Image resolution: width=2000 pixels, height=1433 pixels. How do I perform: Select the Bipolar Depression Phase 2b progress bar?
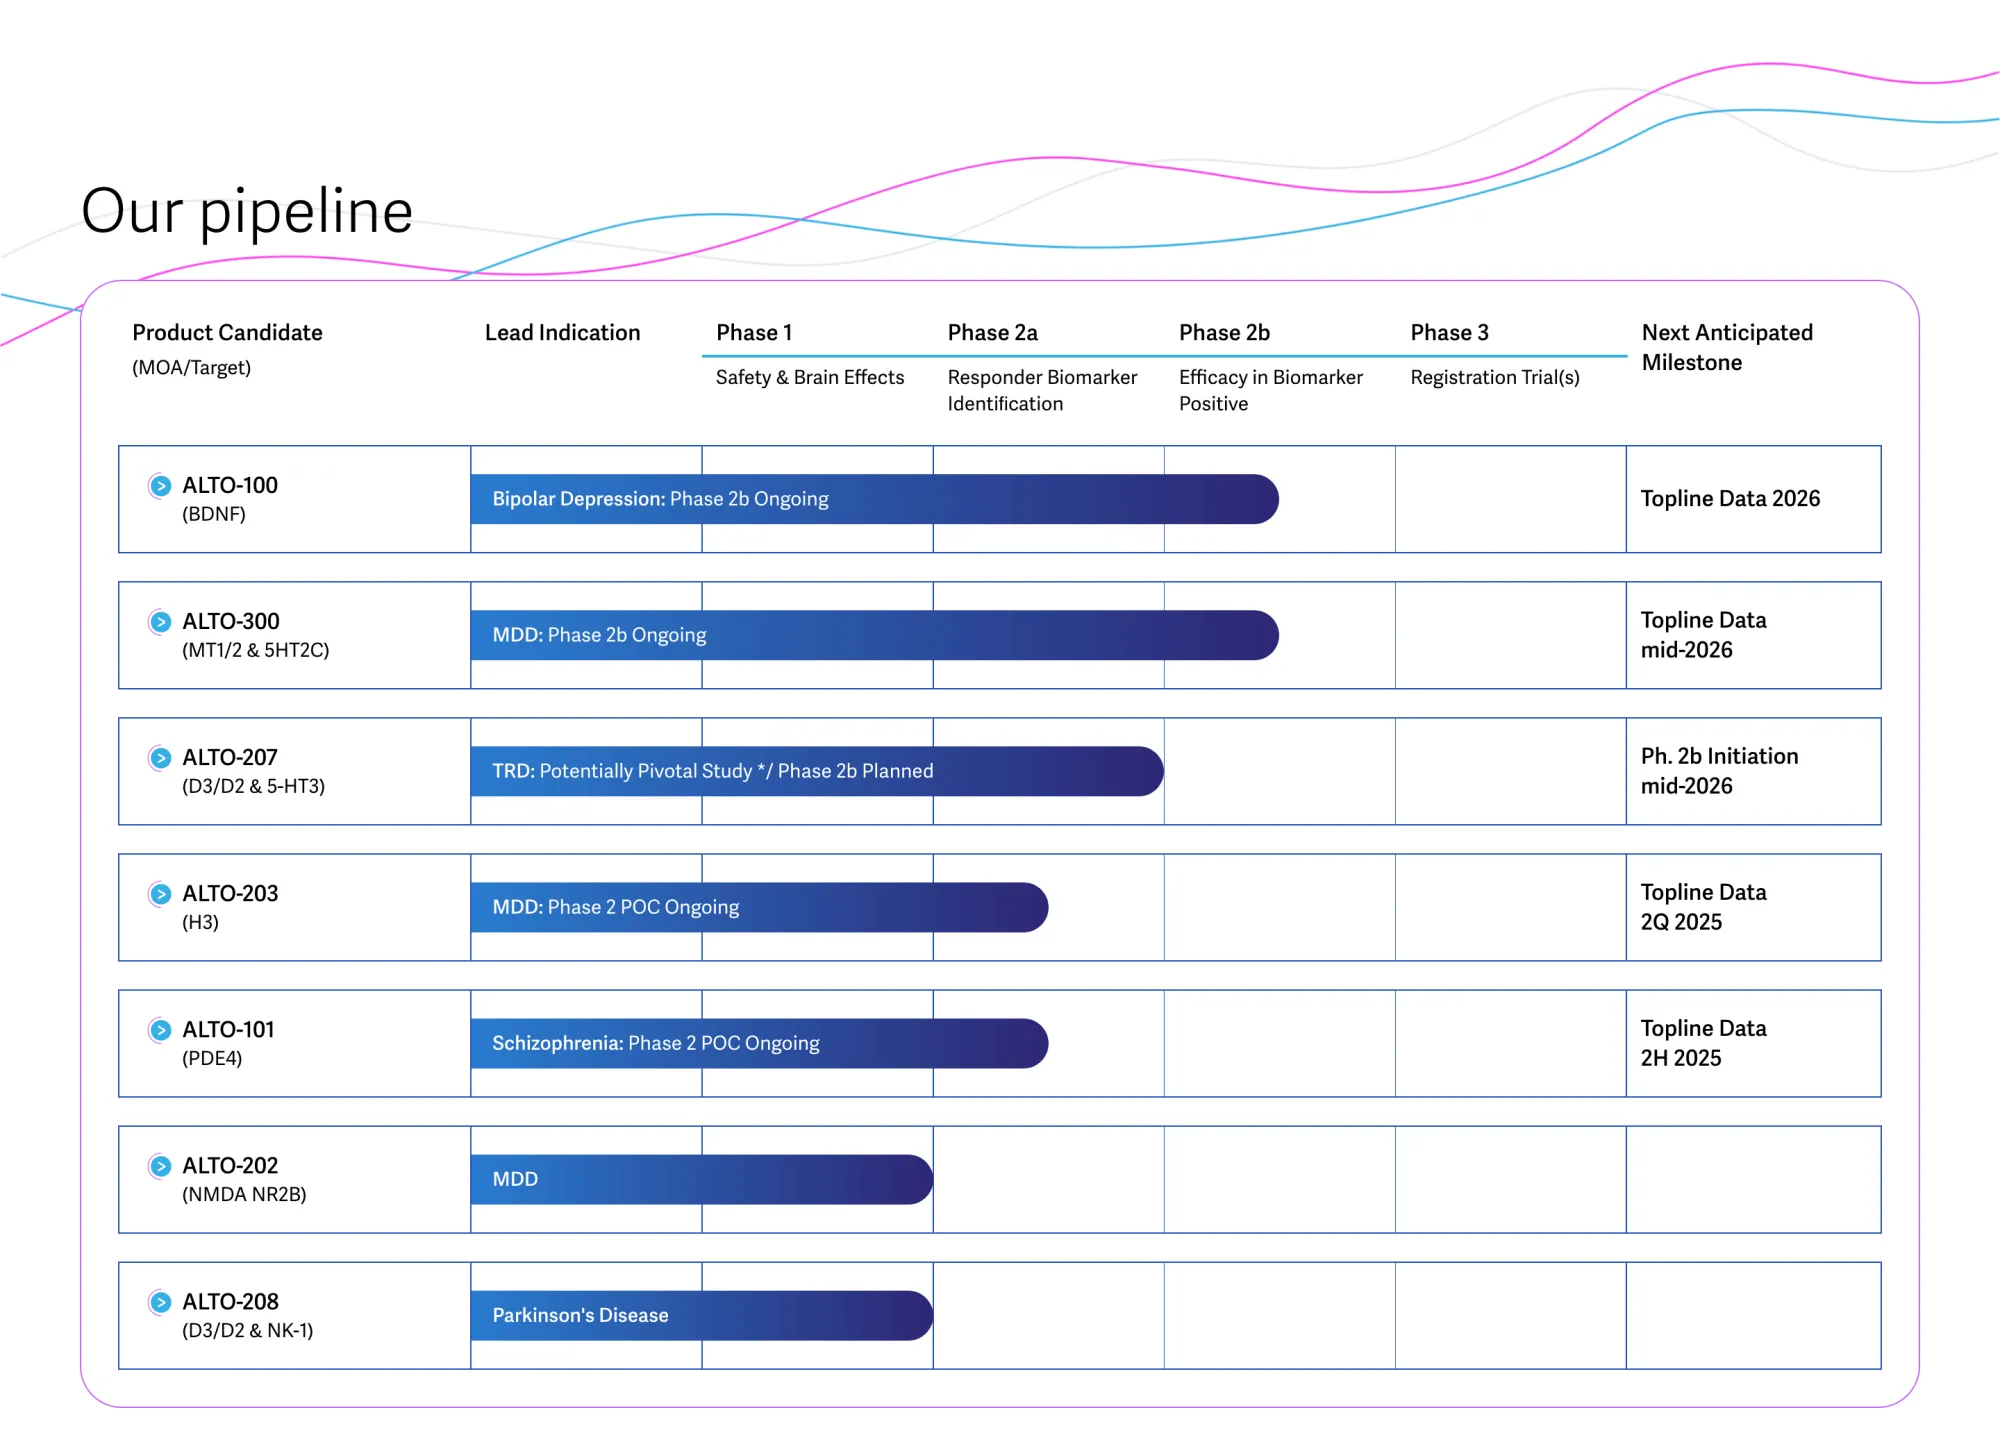(873, 499)
